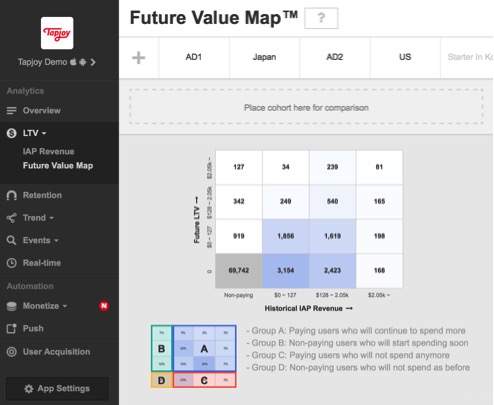
Task: Add a new cohort with plus icon
Action: coord(139,58)
